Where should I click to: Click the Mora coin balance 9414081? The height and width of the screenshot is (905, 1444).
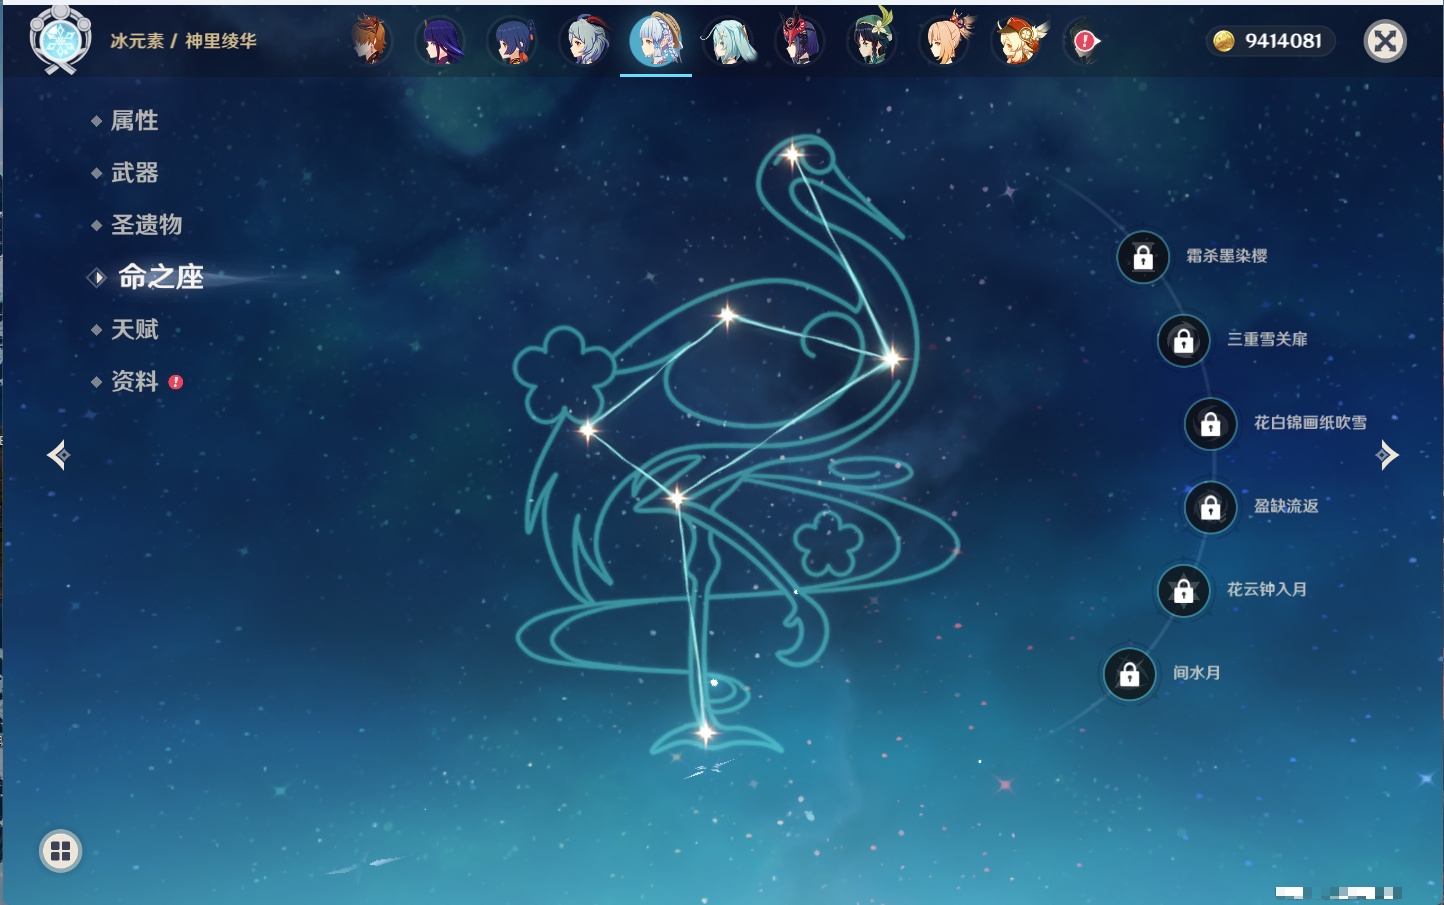pyautogui.click(x=1270, y=41)
